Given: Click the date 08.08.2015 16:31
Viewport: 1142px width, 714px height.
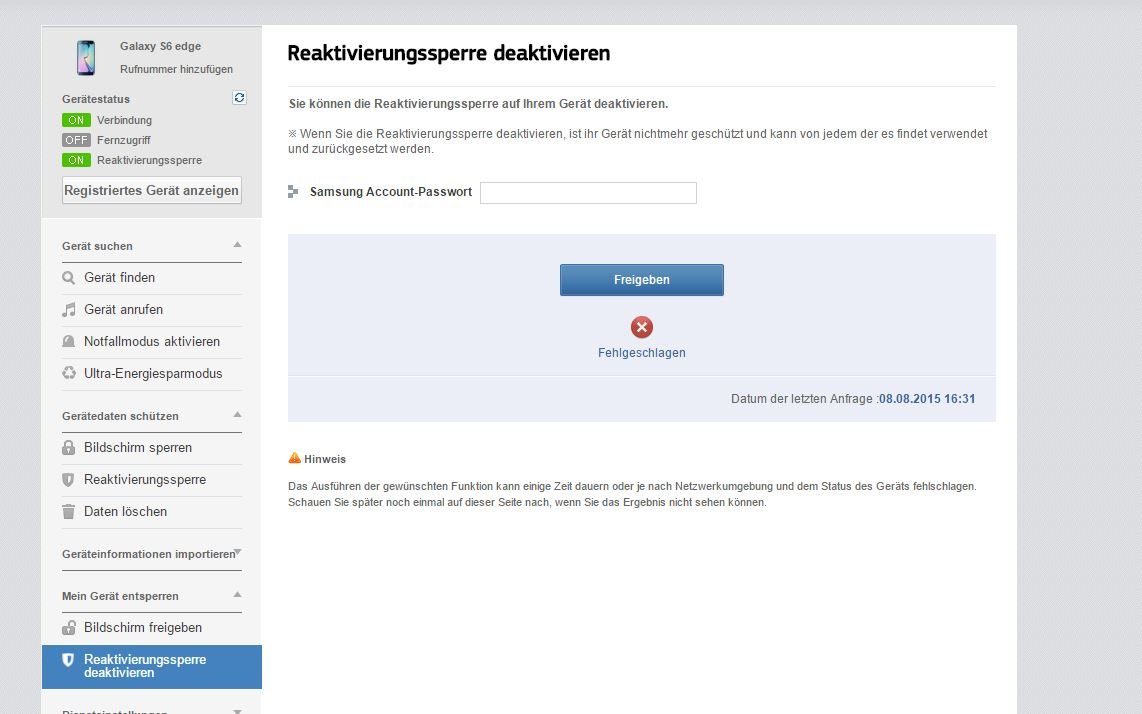Looking at the screenshot, I should [927, 399].
